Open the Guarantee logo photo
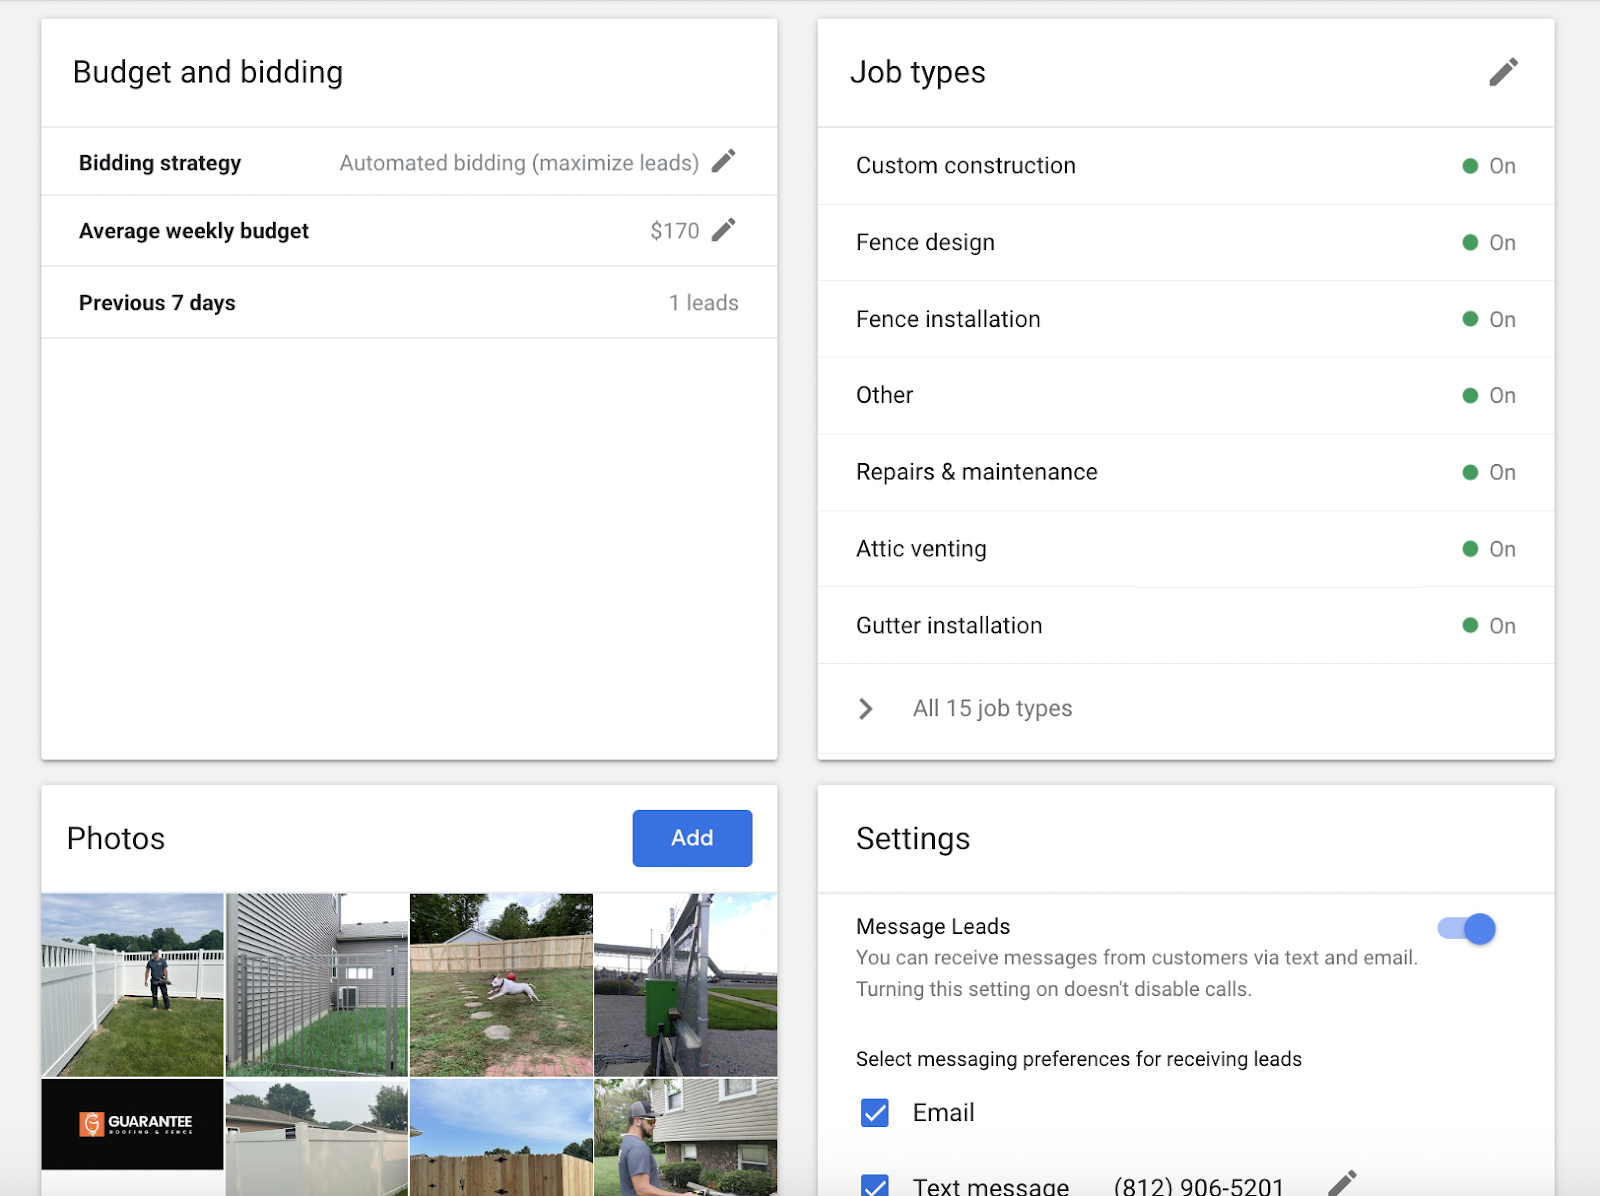Viewport: 1600px width, 1196px height. (132, 1124)
